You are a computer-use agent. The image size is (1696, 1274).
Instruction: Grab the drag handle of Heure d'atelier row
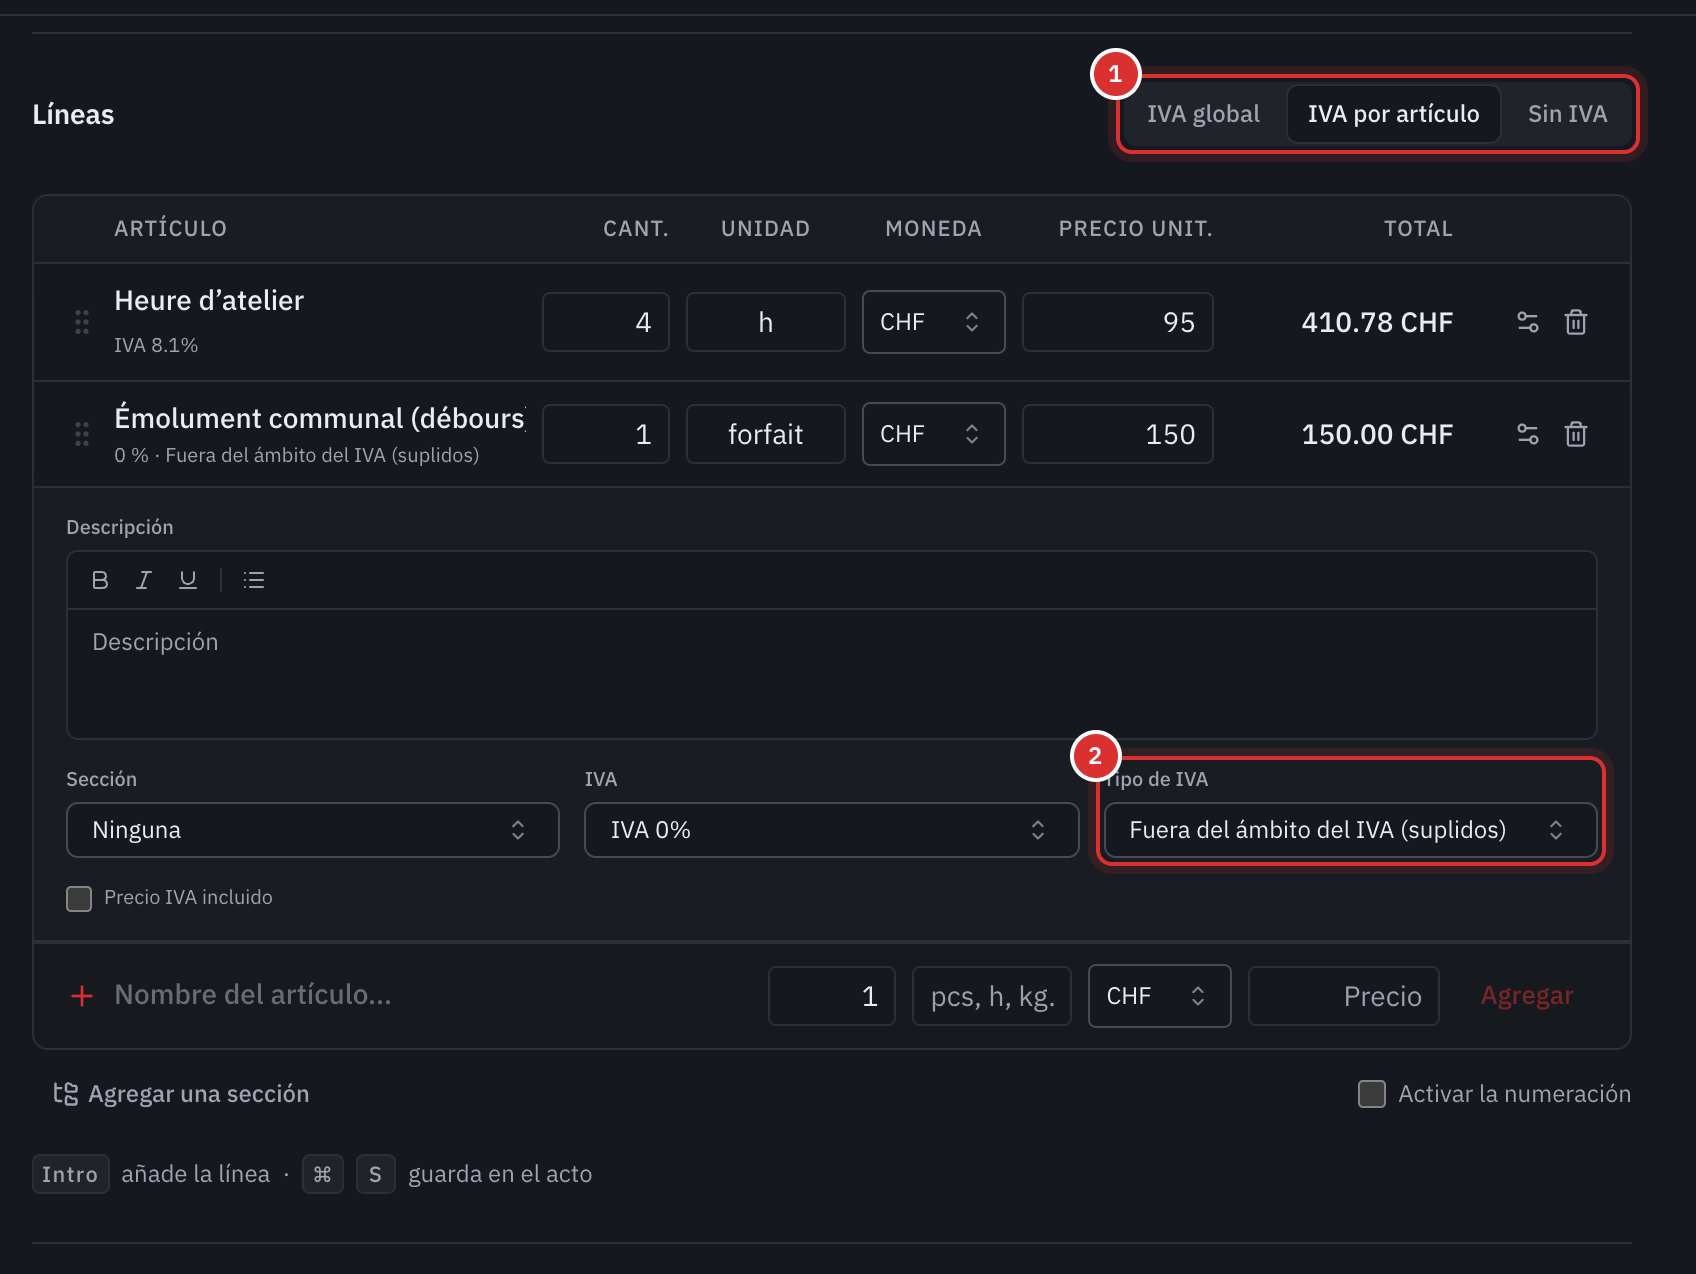[x=82, y=322]
